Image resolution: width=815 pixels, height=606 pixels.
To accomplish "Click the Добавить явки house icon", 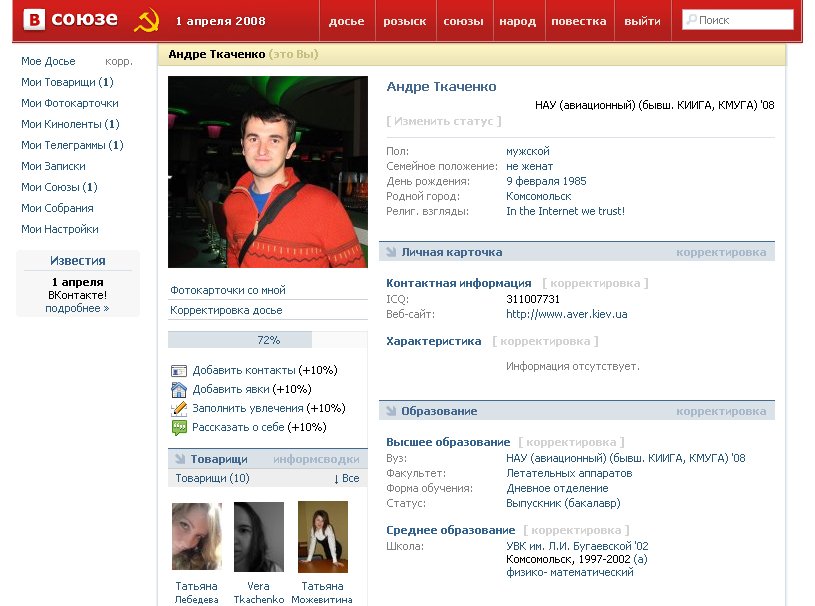I will point(179,390).
